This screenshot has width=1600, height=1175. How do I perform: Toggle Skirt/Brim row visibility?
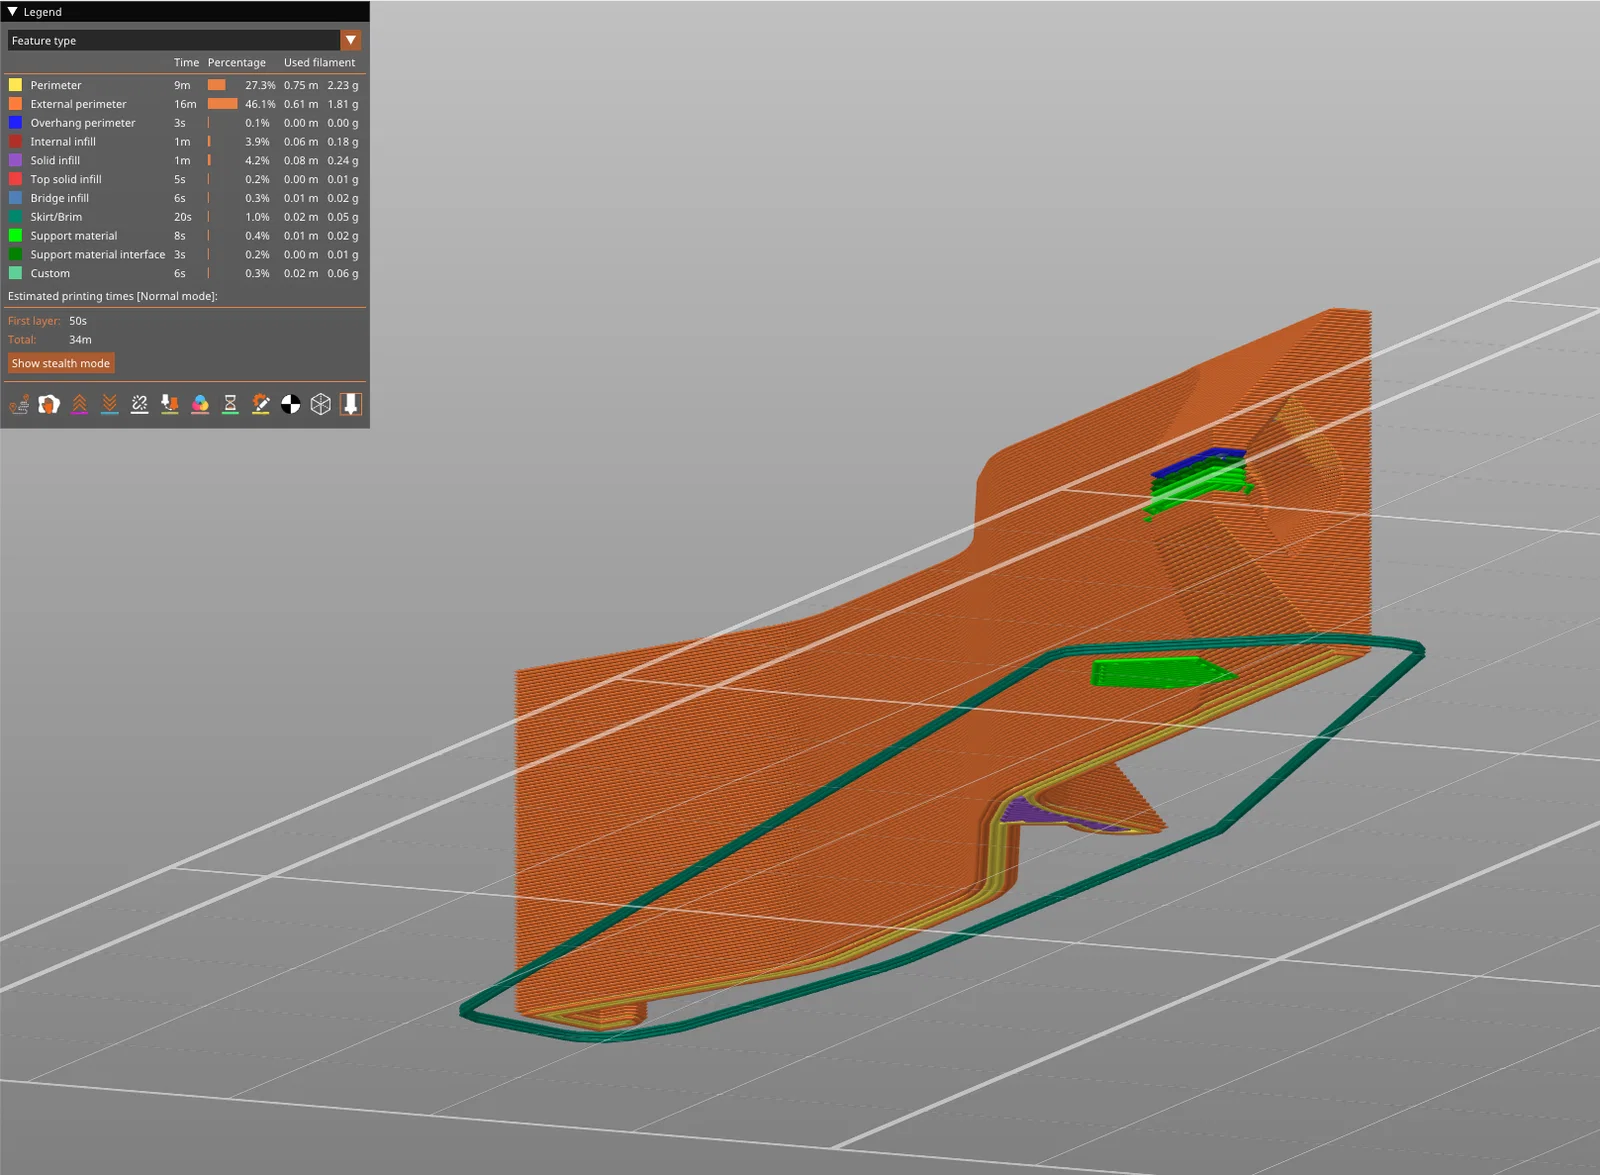tap(185, 217)
